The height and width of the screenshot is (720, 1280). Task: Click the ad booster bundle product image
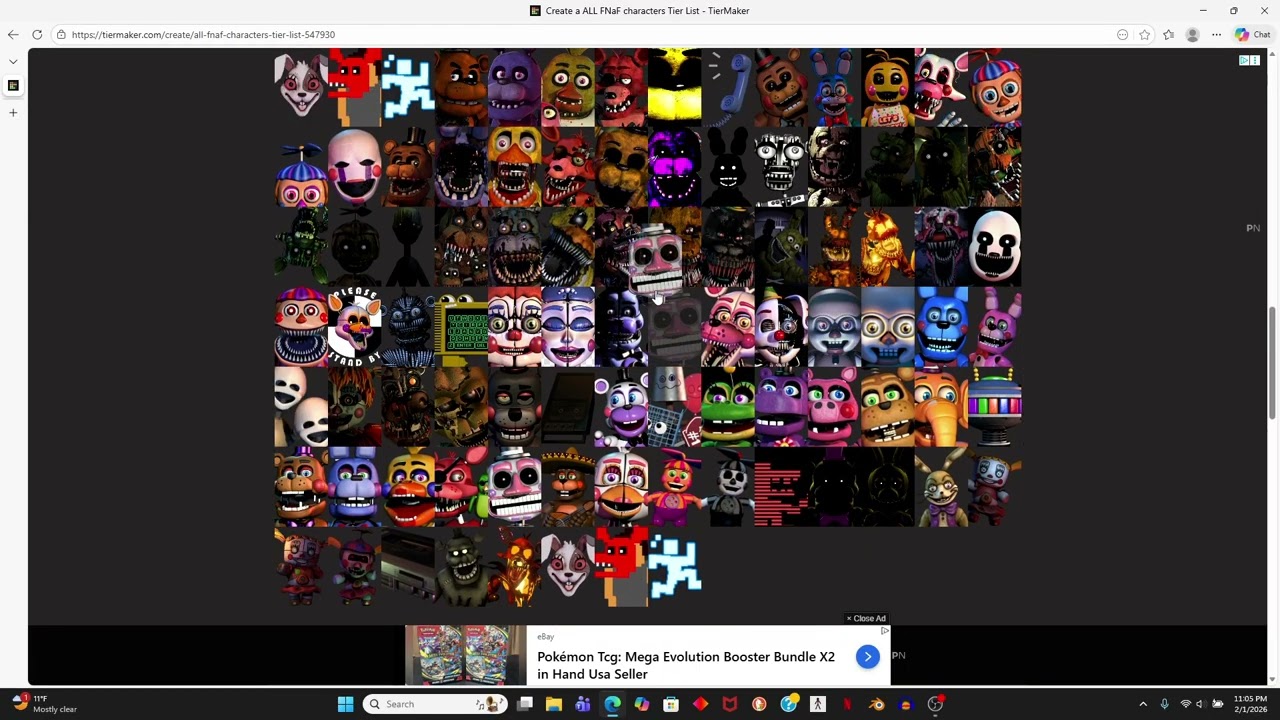465,655
